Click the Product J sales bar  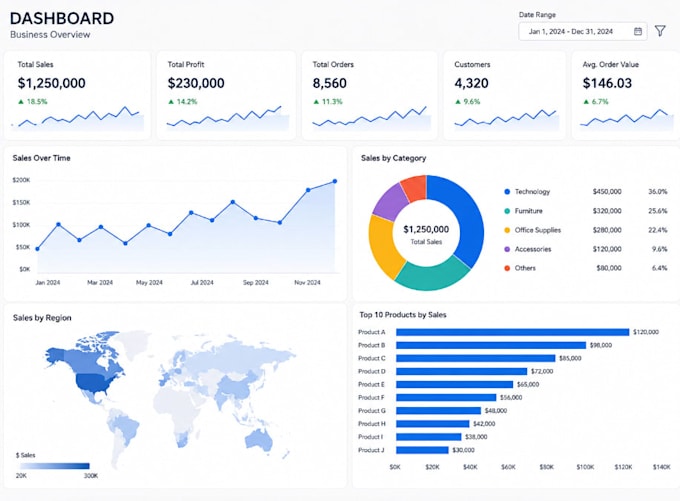coord(422,450)
